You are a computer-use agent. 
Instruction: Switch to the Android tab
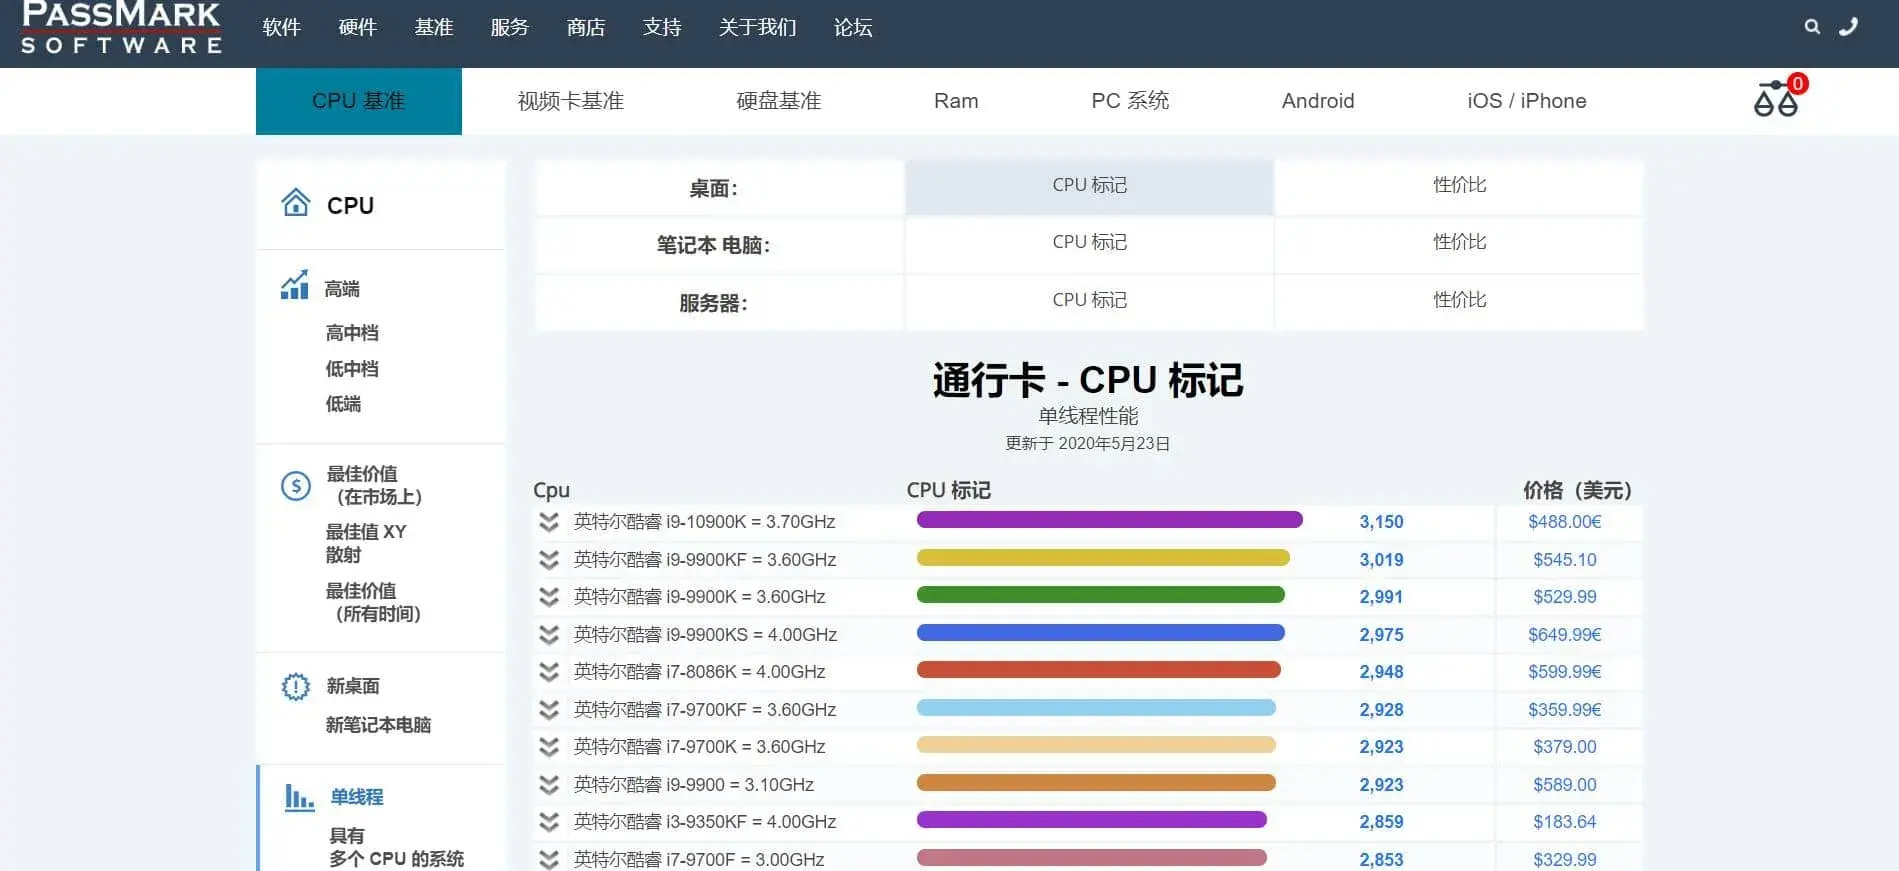(1318, 101)
